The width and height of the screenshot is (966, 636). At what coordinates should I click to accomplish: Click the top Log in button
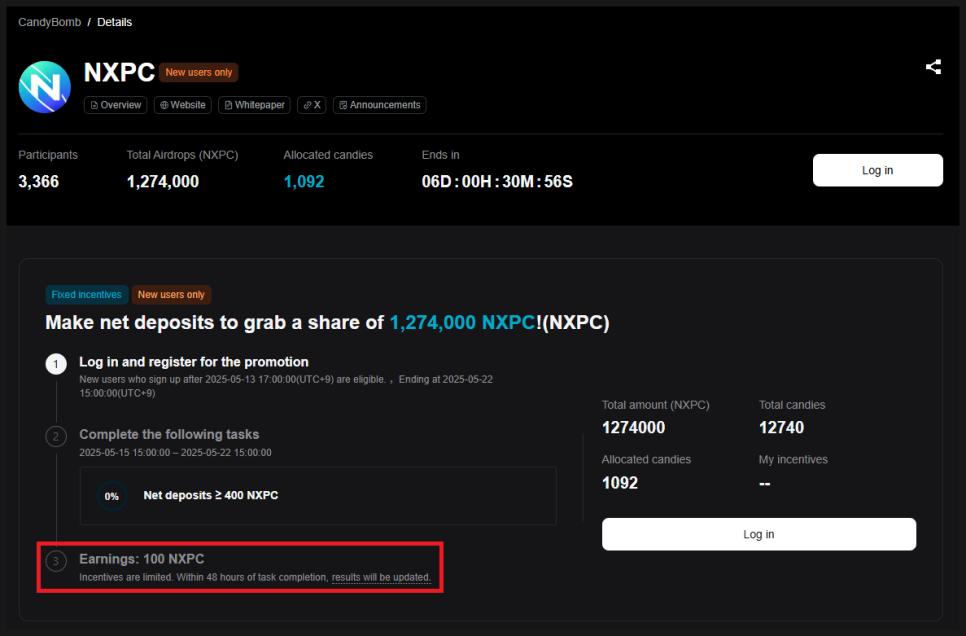[x=877, y=170]
